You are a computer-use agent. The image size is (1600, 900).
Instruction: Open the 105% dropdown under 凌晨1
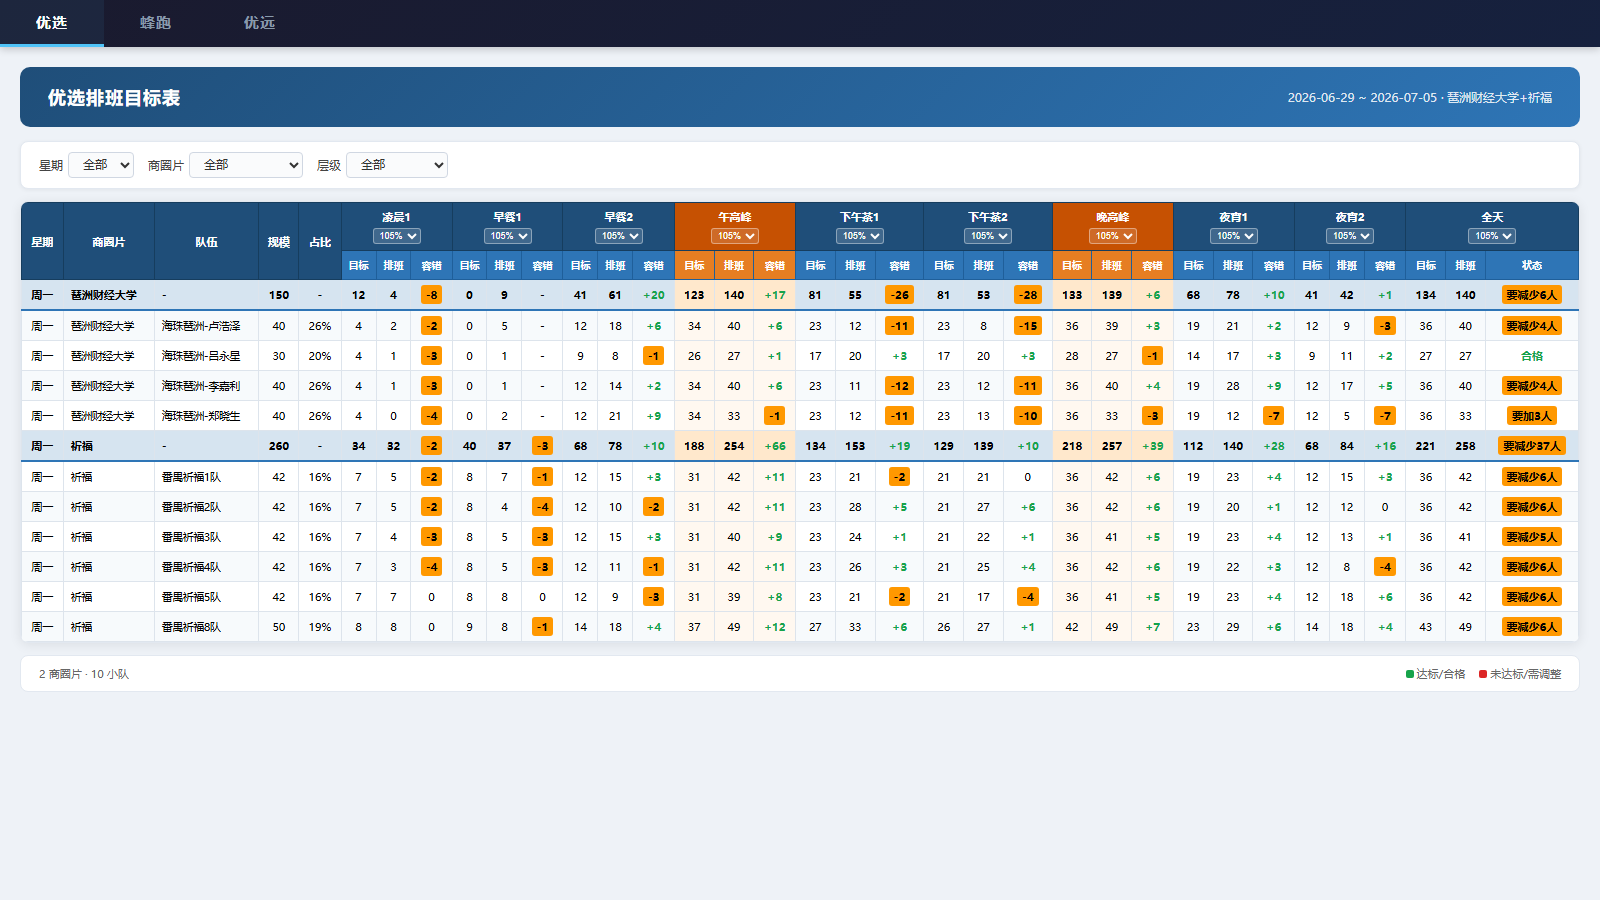[397, 236]
